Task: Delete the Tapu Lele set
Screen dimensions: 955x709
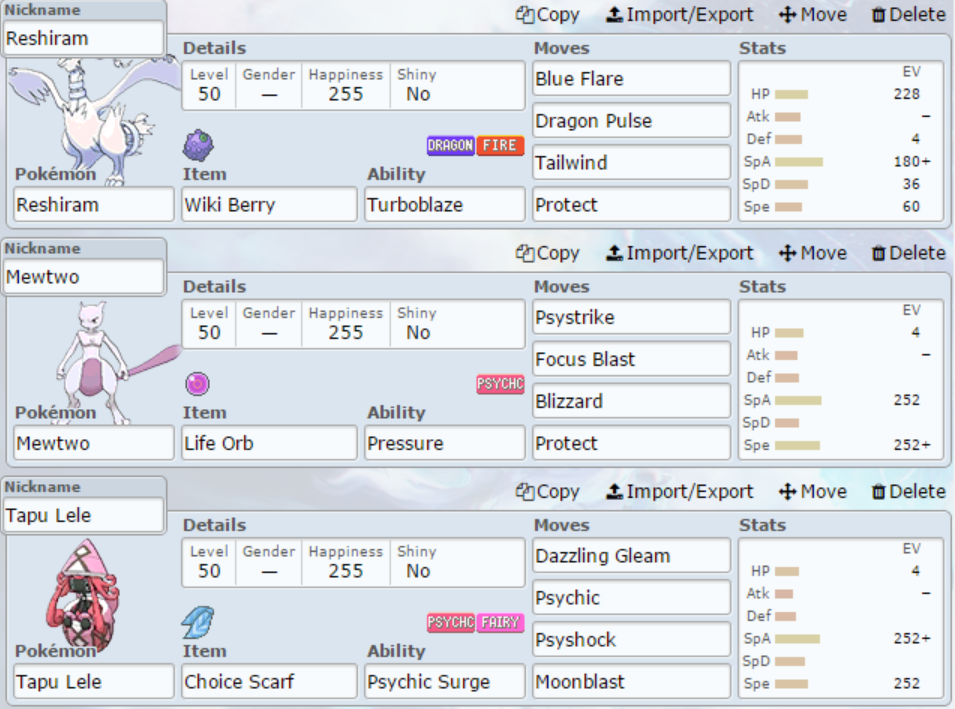Action: (x=908, y=492)
